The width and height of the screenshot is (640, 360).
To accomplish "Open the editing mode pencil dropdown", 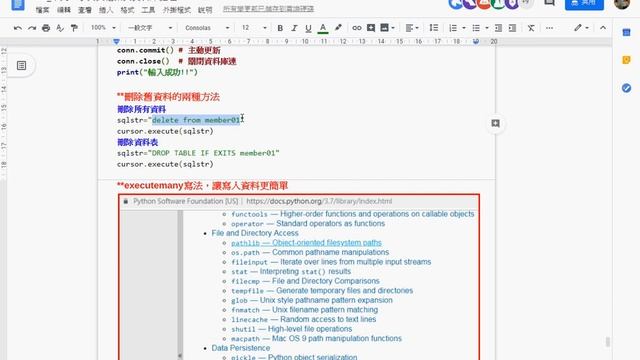I will tap(581, 28).
